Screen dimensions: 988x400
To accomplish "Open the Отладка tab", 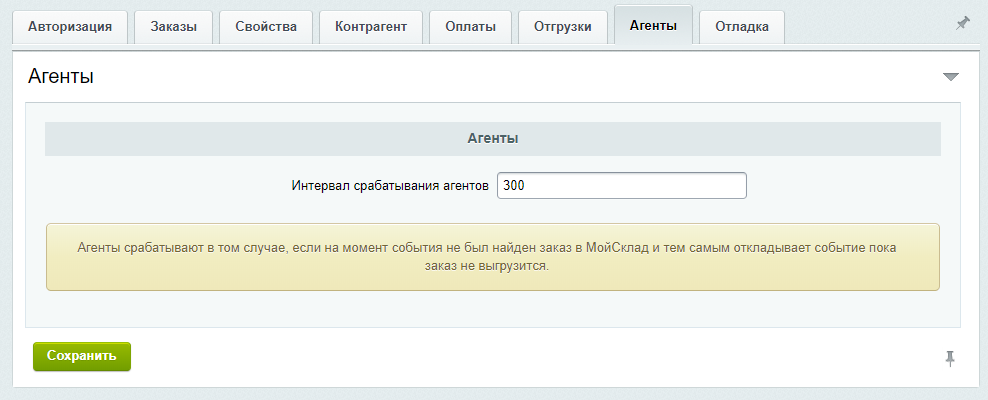I will [742, 27].
